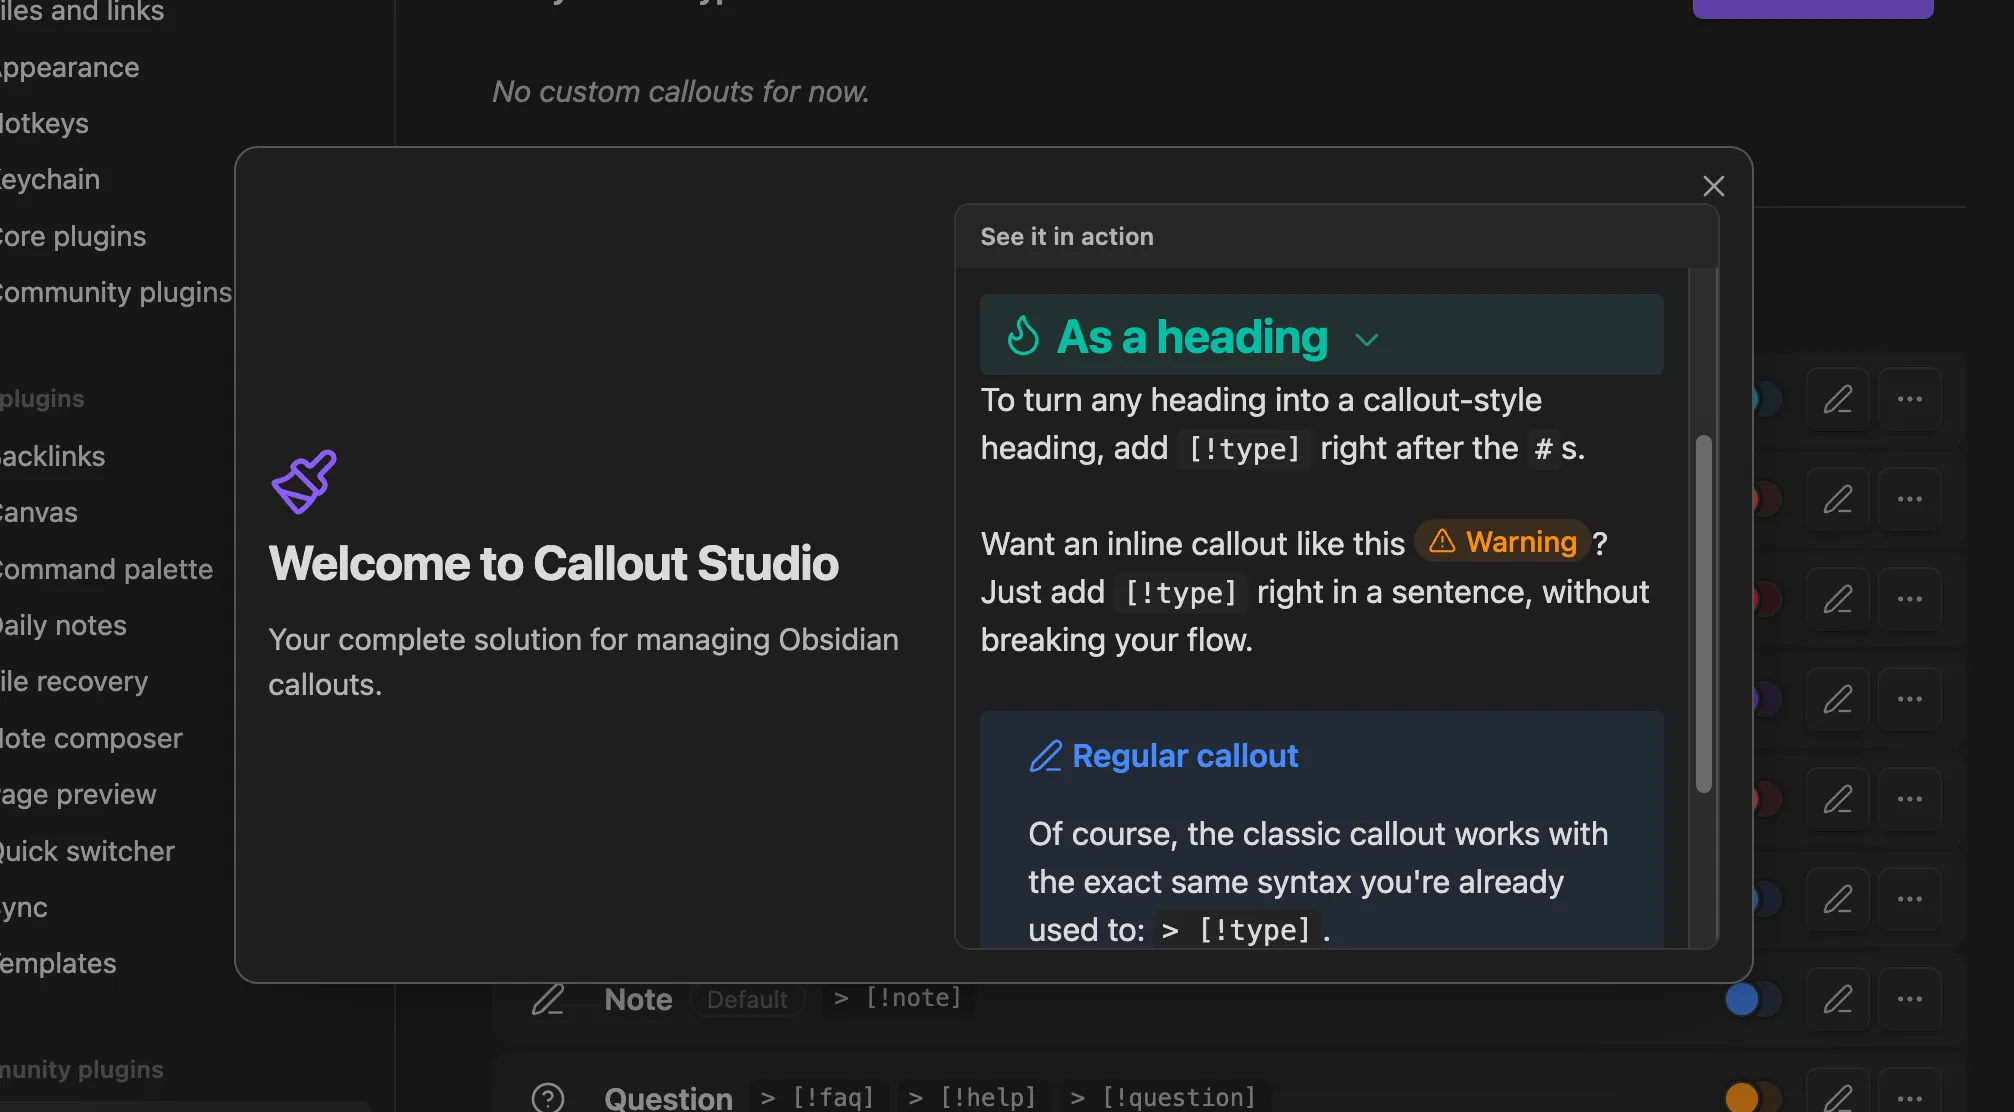2014x1112 pixels.
Task: Click the Note callout's pencil icon at row start
Action: point(548,999)
